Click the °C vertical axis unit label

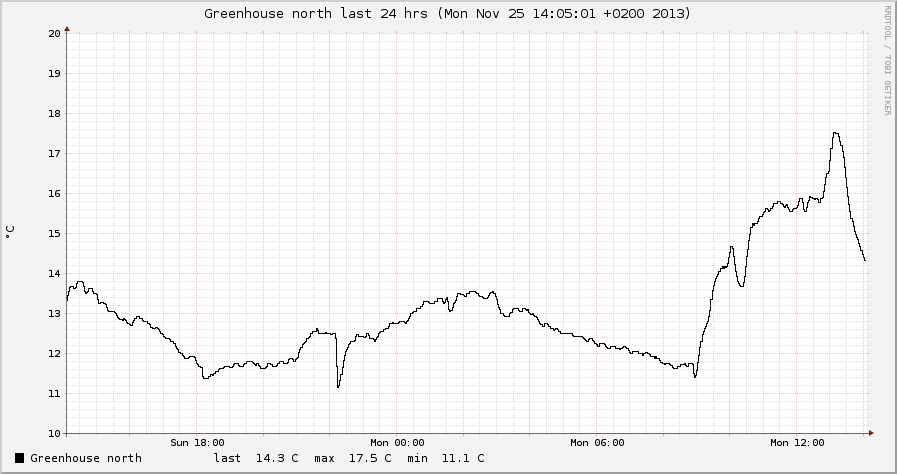10,232
